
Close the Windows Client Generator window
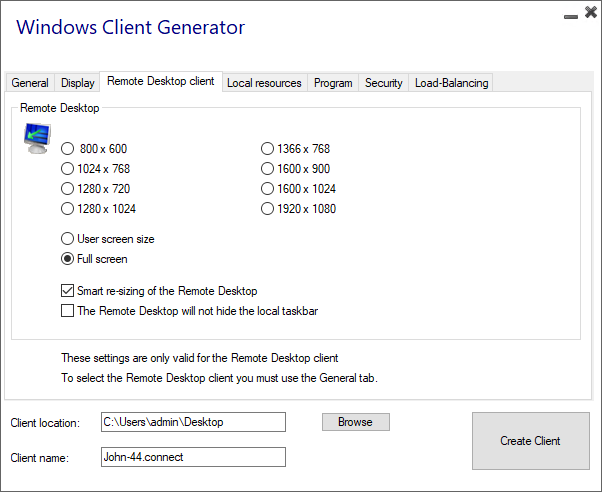click(x=589, y=13)
